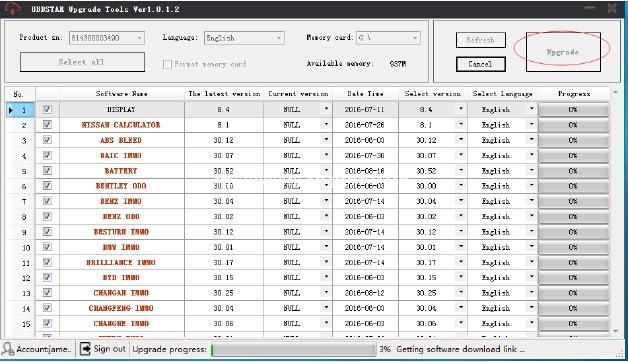Open Select language dropdown for BATTERY row

pyautogui.click(x=531, y=171)
